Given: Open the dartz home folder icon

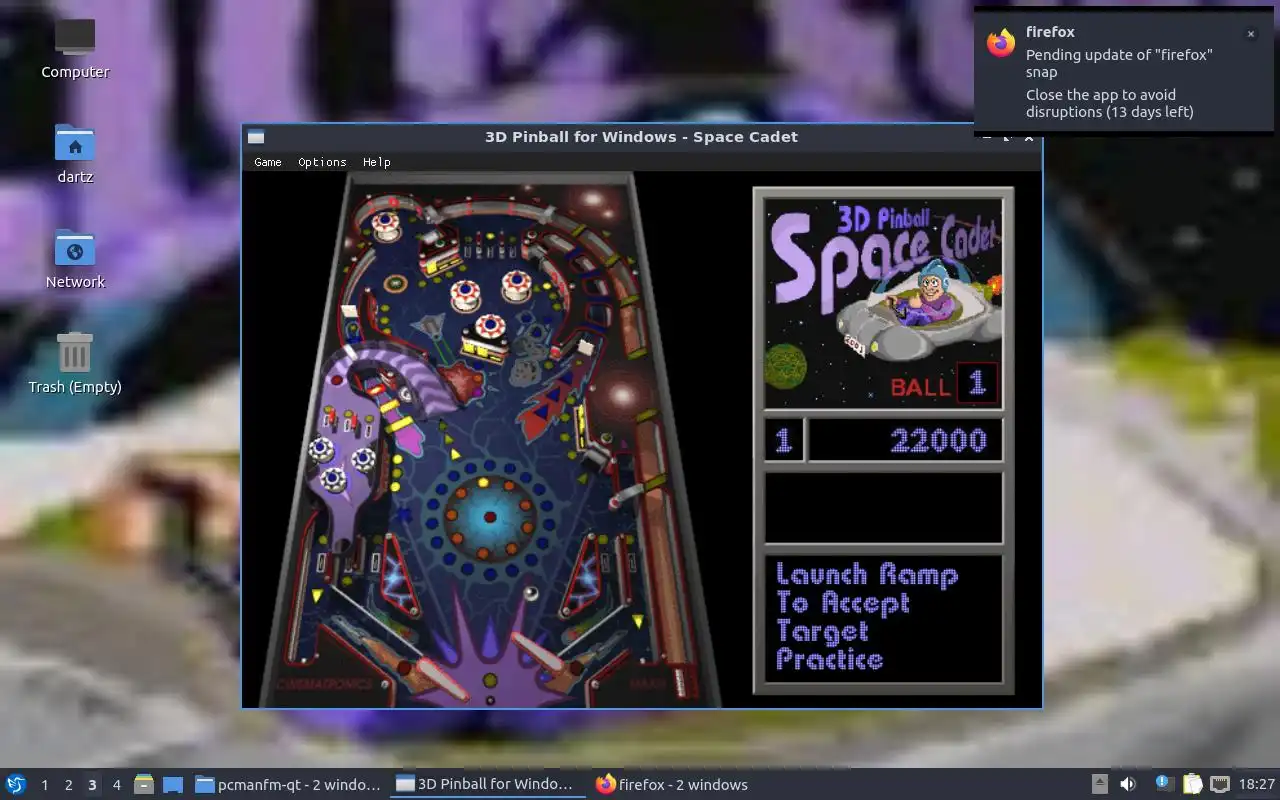Looking at the screenshot, I should pyautogui.click(x=75, y=154).
